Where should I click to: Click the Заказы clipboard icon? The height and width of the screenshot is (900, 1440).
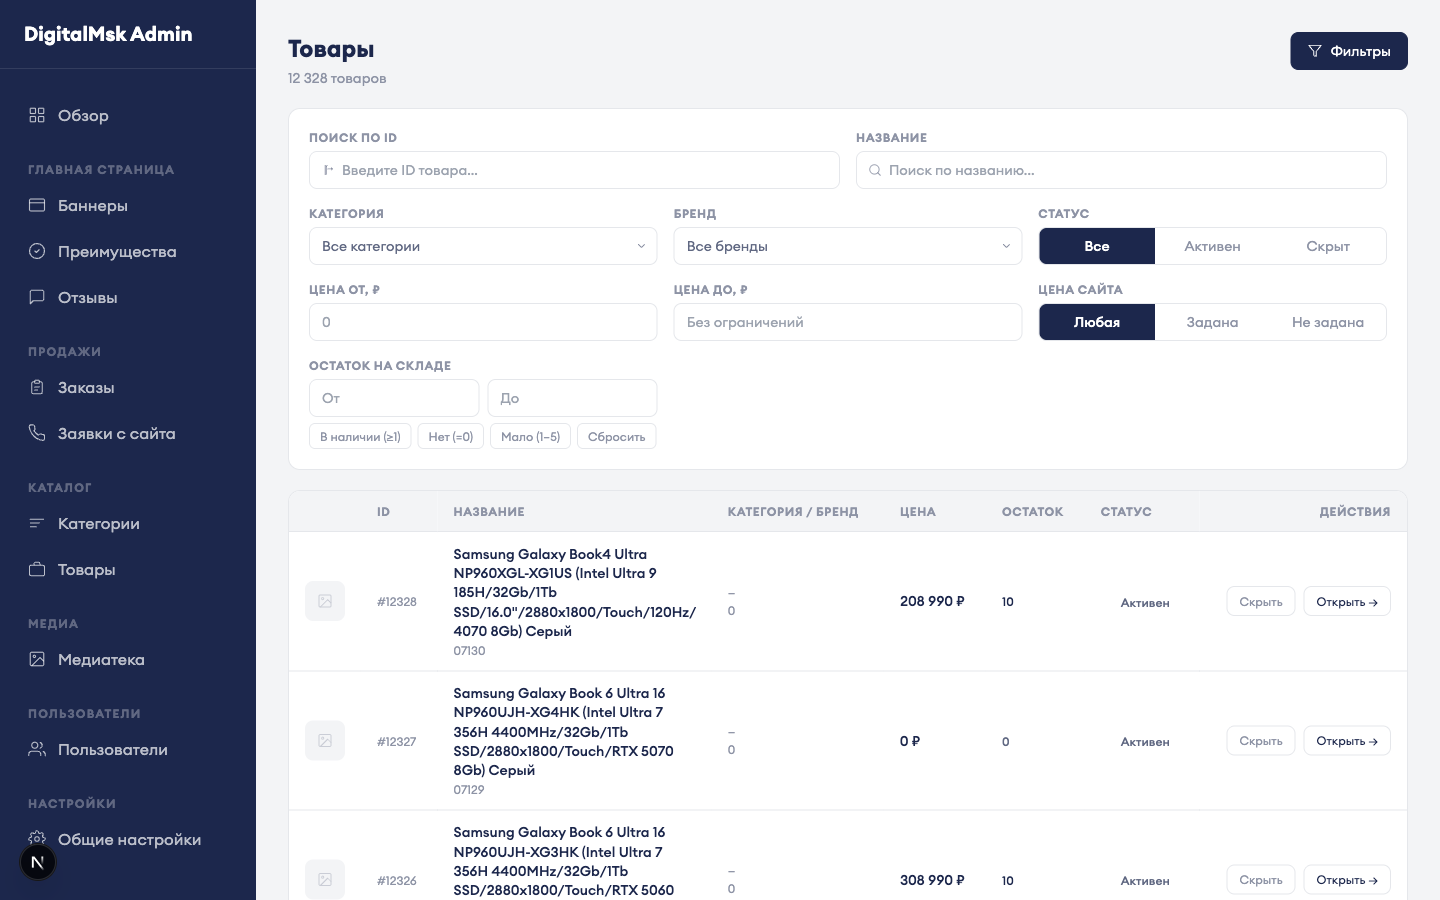(37, 387)
